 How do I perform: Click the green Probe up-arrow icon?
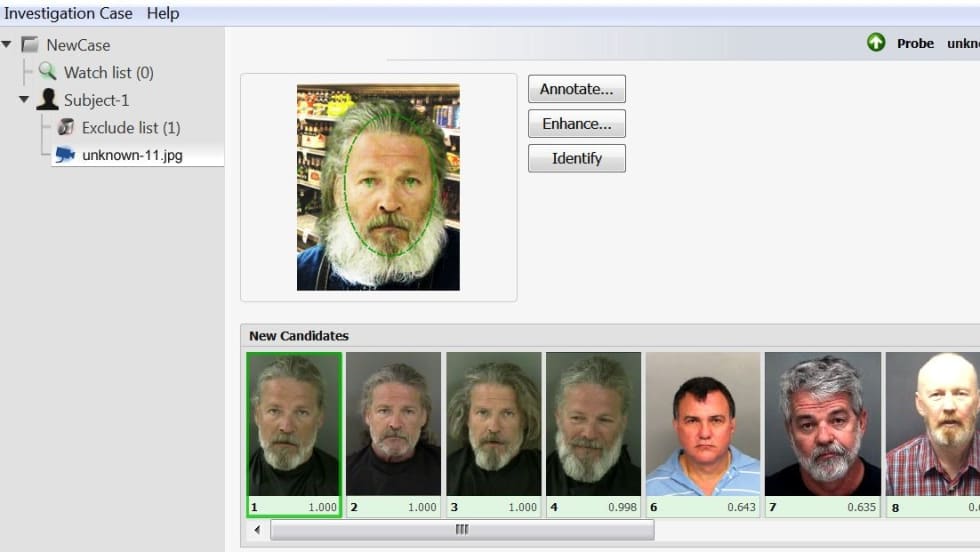(x=876, y=43)
